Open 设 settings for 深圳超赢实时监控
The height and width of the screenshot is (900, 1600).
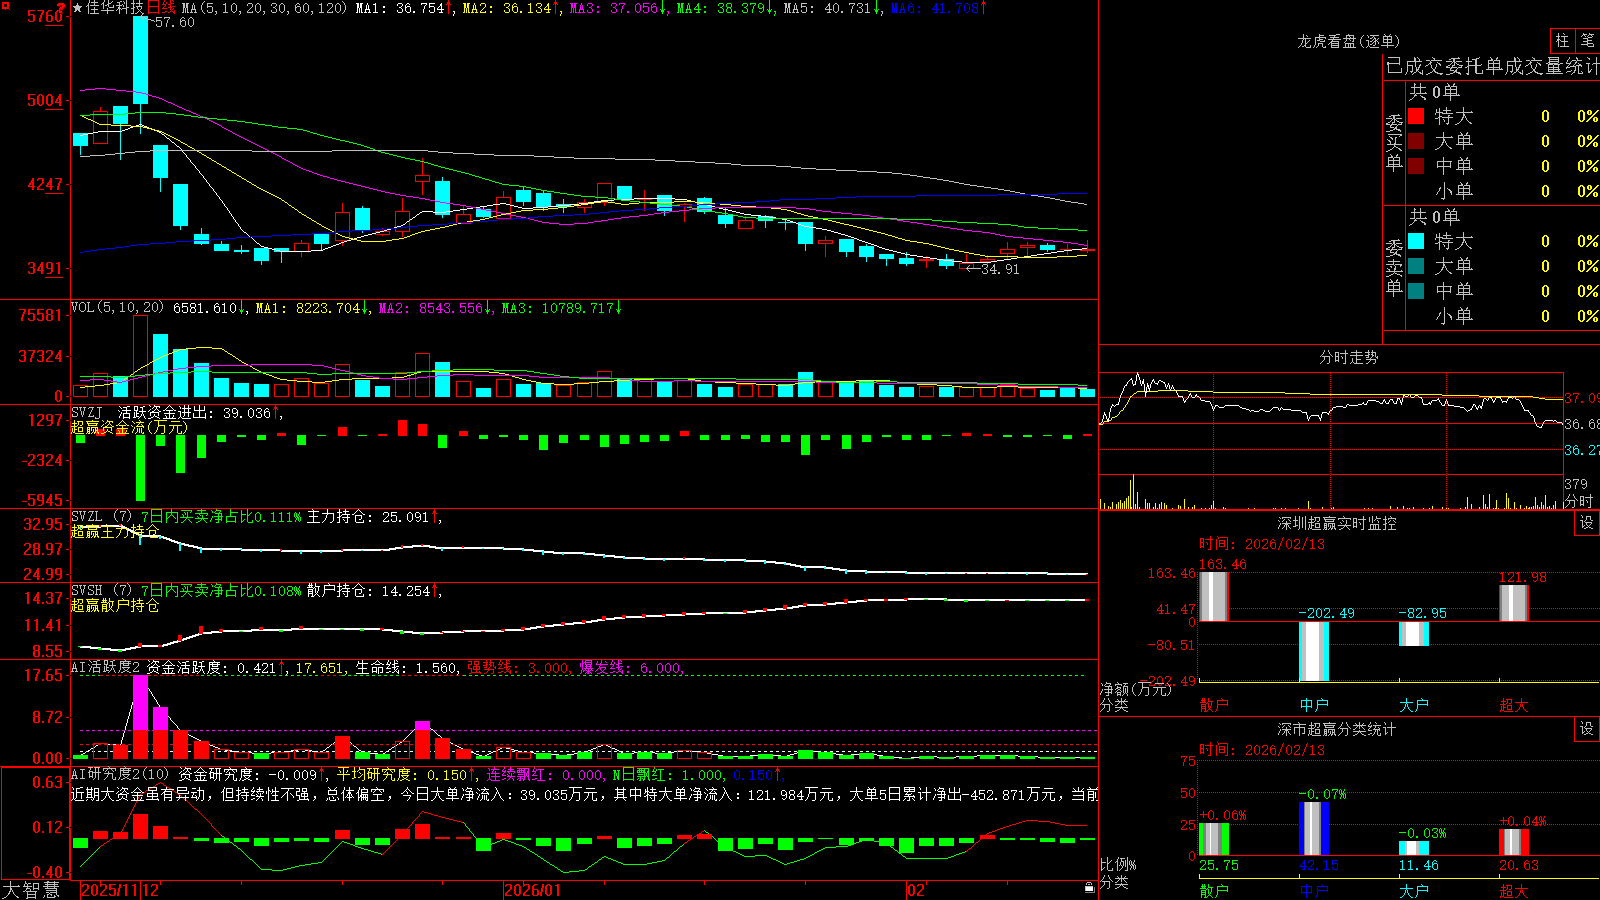(1587, 523)
